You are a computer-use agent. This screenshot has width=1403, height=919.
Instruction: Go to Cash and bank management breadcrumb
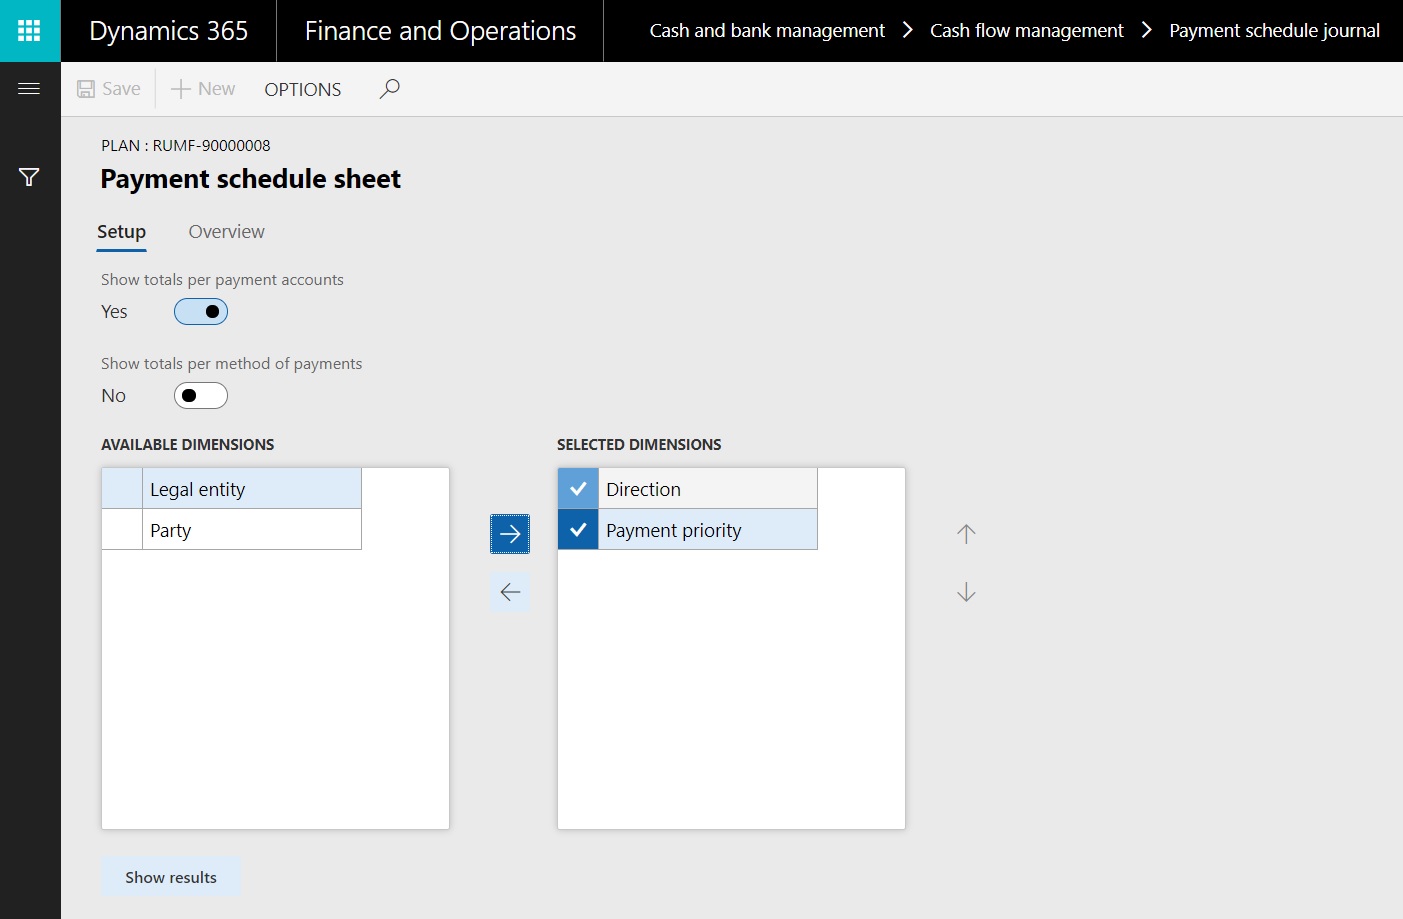(767, 31)
